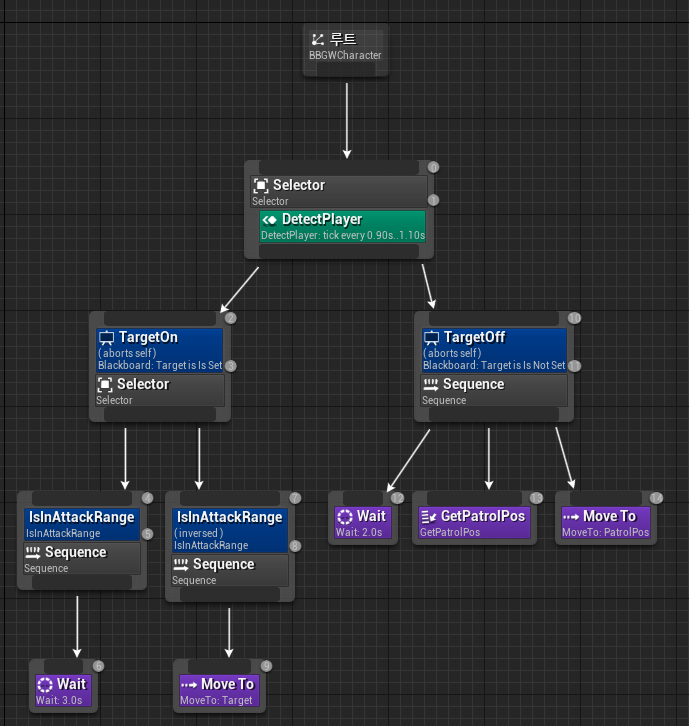The image size is (689, 726).
Task: Select the top Selector composite node
Action: (339, 191)
